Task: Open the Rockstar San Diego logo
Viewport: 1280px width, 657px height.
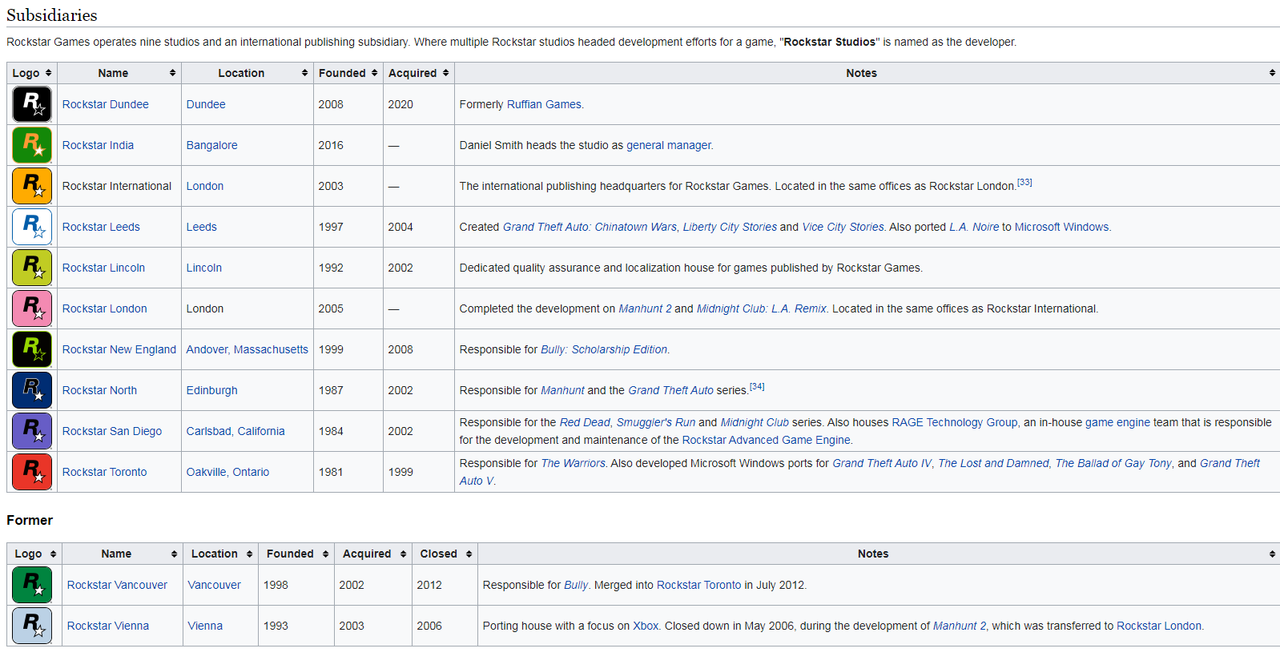Action: (32, 431)
